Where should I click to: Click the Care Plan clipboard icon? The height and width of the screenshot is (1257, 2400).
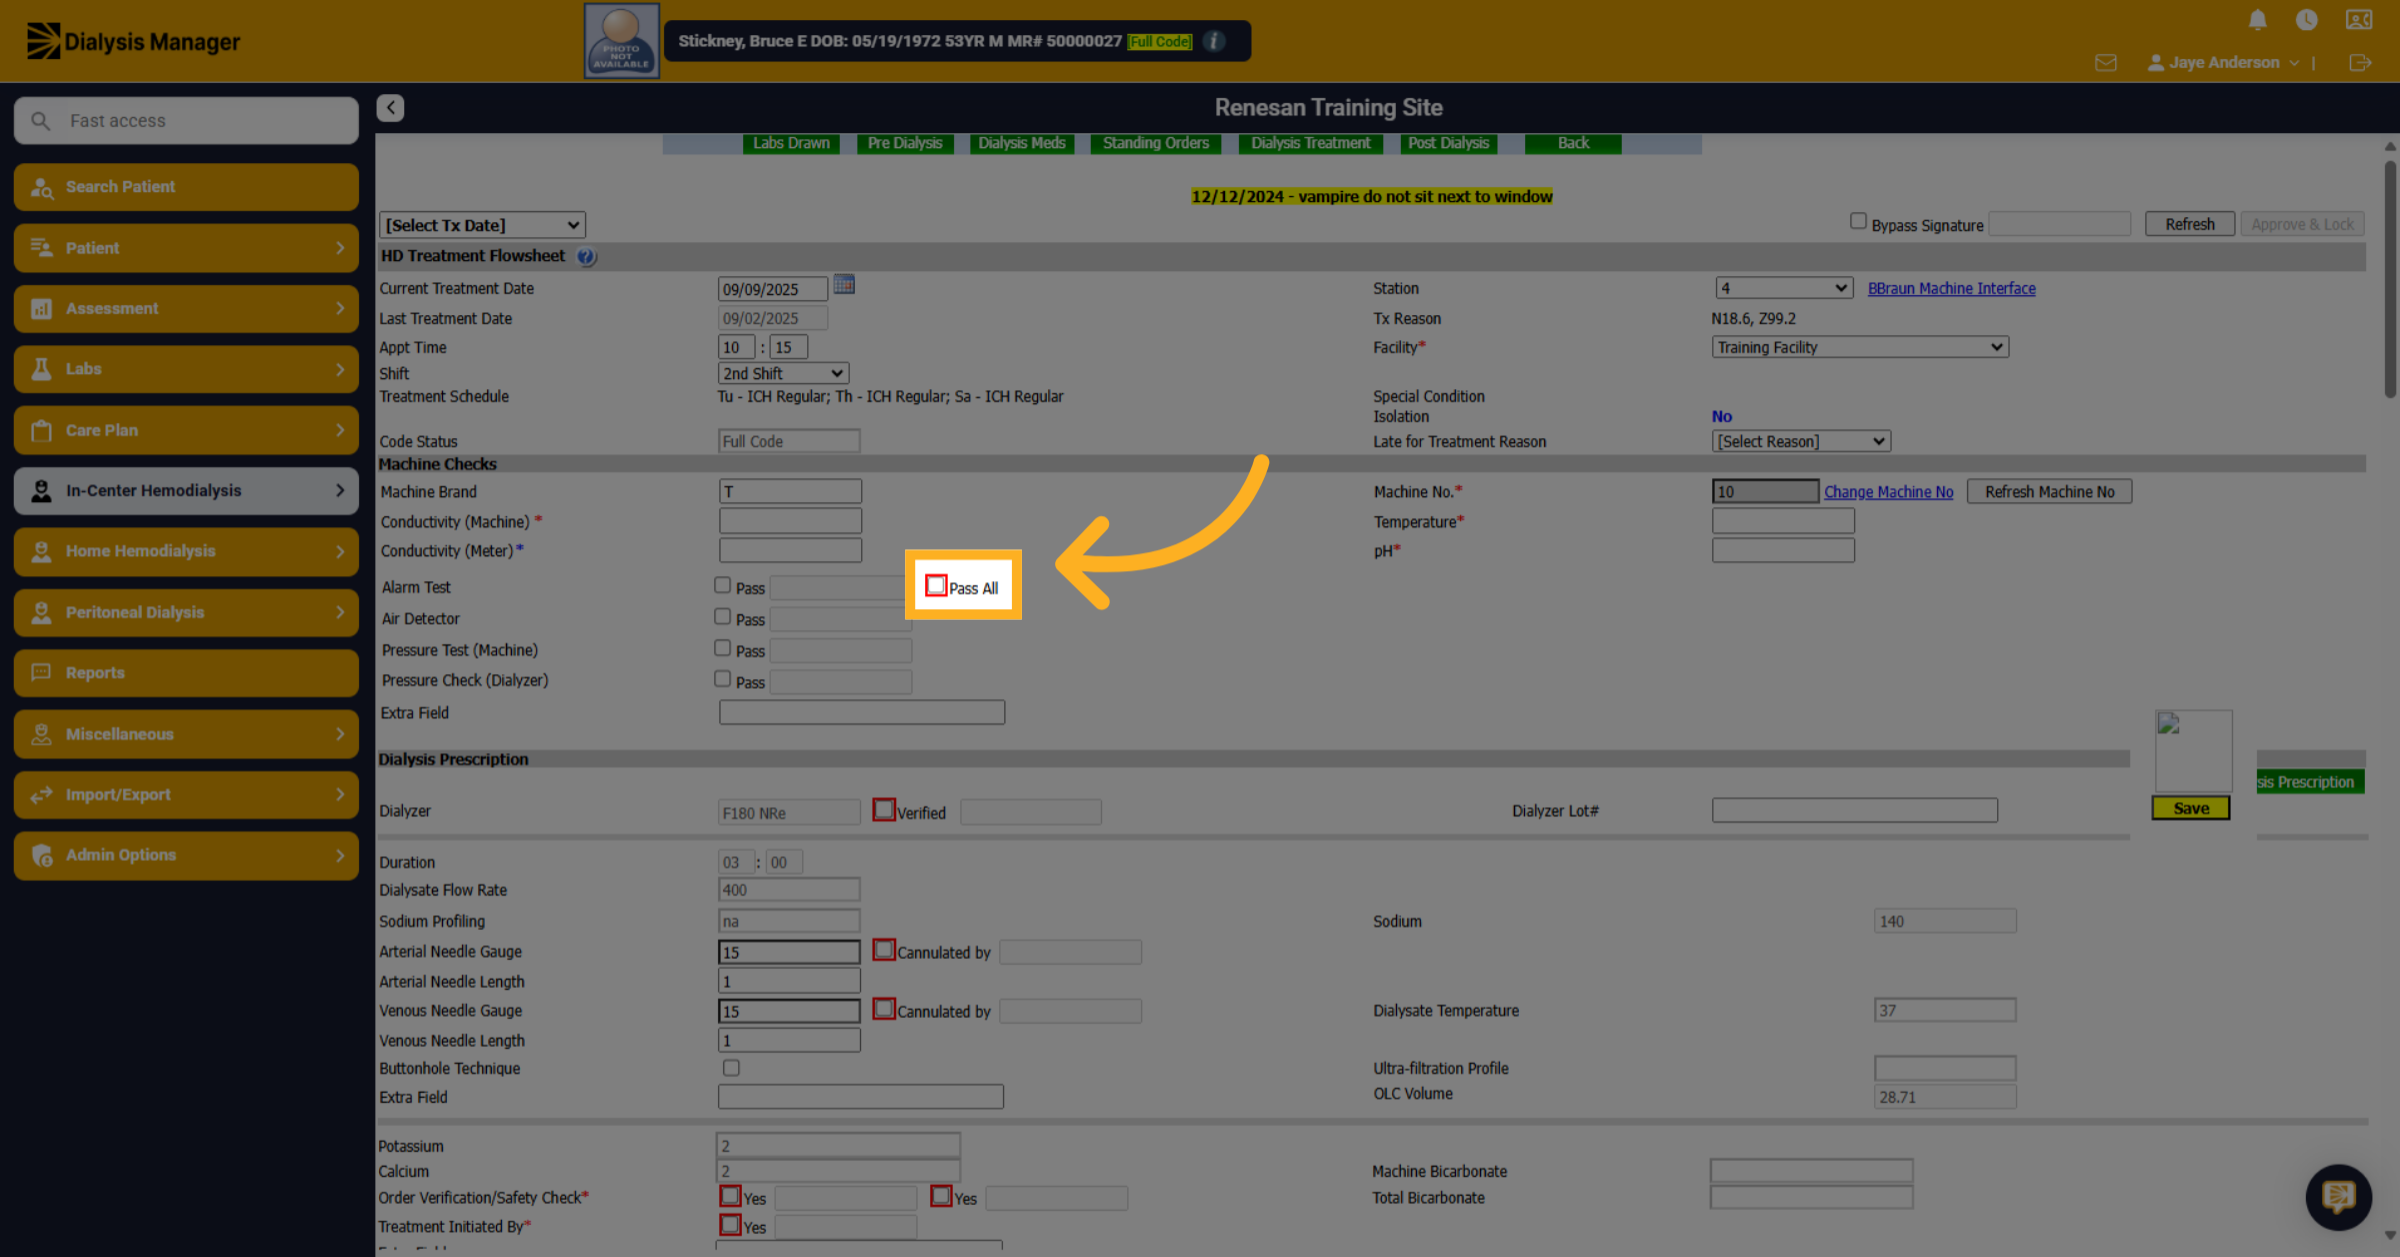(x=42, y=430)
